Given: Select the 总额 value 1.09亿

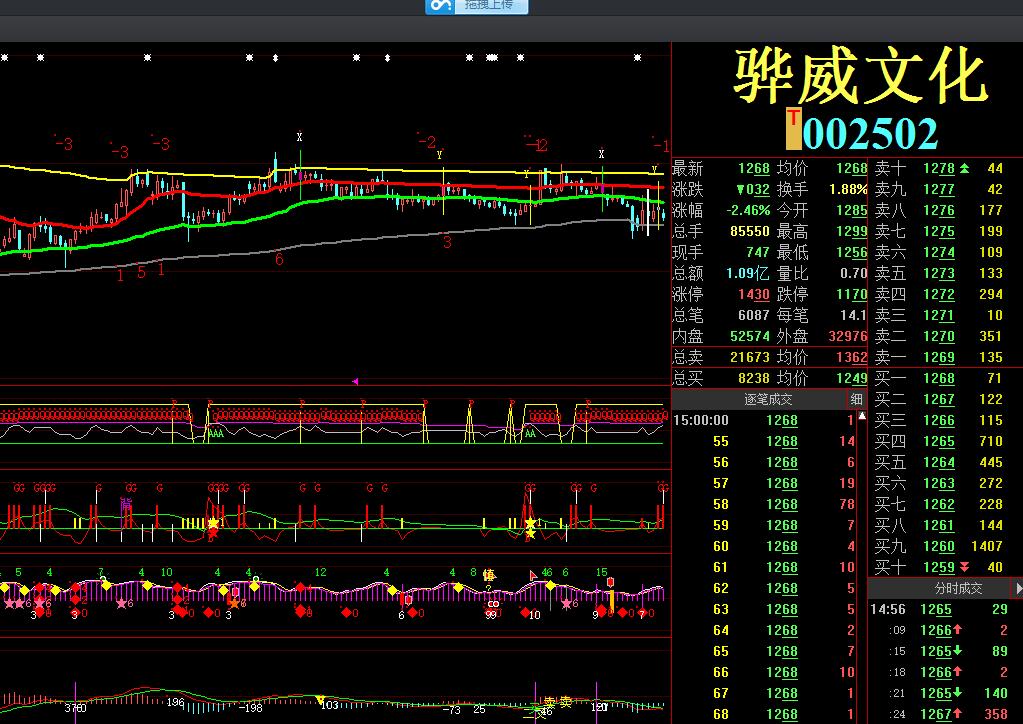Looking at the screenshot, I should [x=748, y=273].
